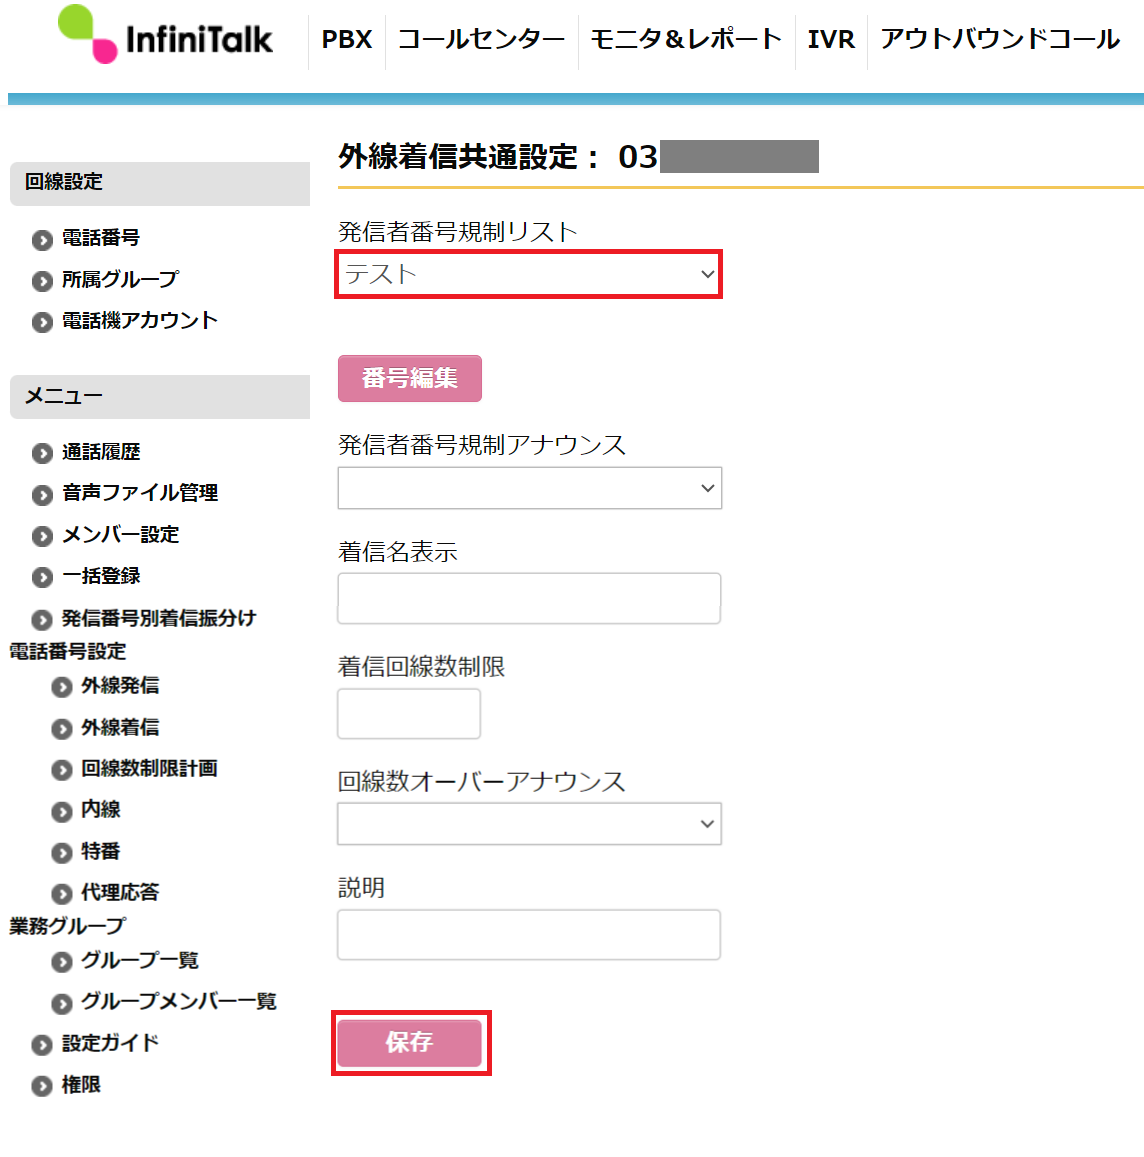Click the arrow icon beside 外線着信
The width and height of the screenshot is (1144, 1157).
coord(62,729)
